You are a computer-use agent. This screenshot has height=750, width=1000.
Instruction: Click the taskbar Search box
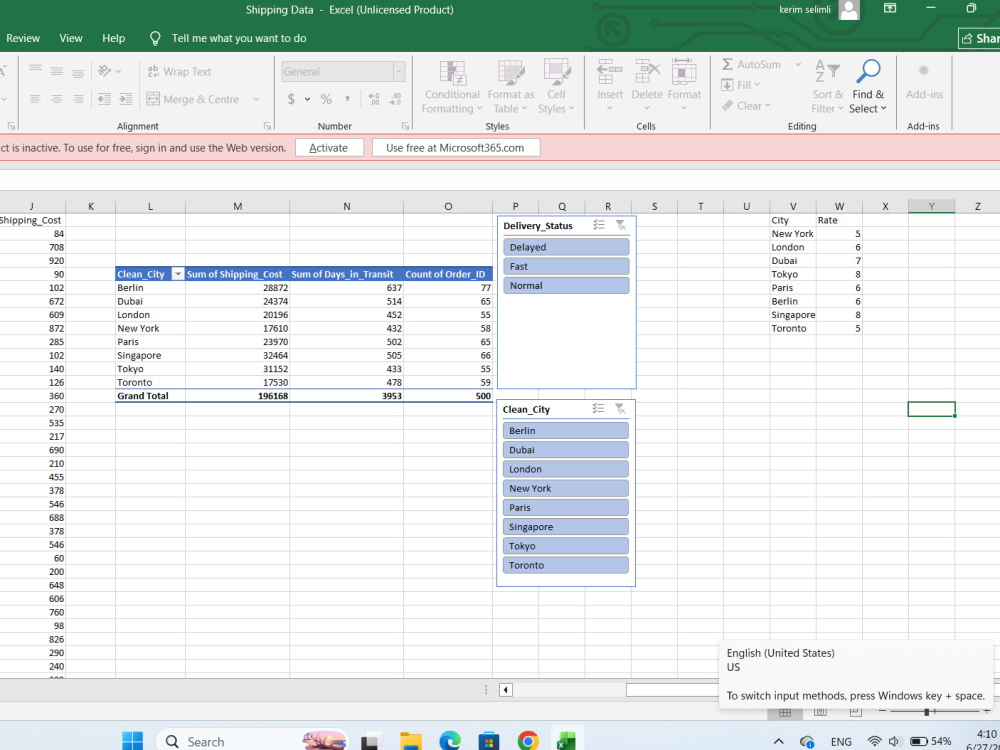253,741
